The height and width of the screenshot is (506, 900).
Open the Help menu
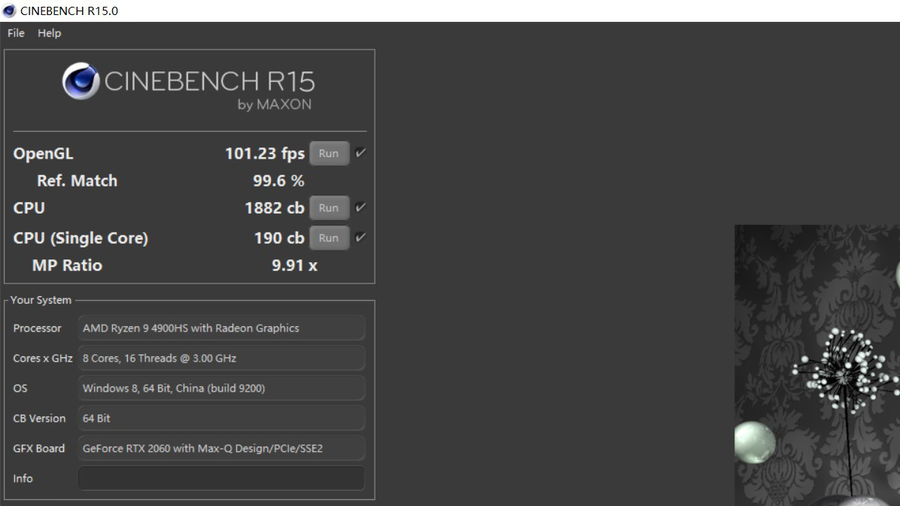49,33
